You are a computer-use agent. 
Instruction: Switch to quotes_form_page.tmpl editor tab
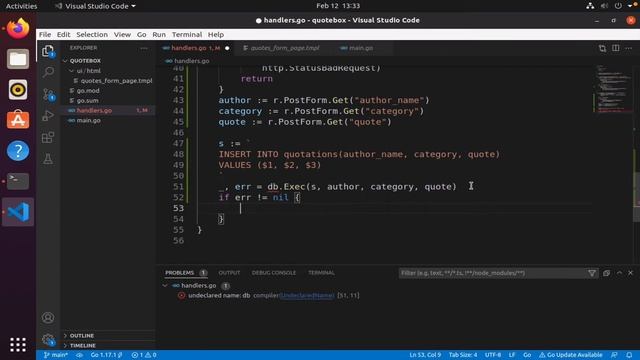[284, 48]
